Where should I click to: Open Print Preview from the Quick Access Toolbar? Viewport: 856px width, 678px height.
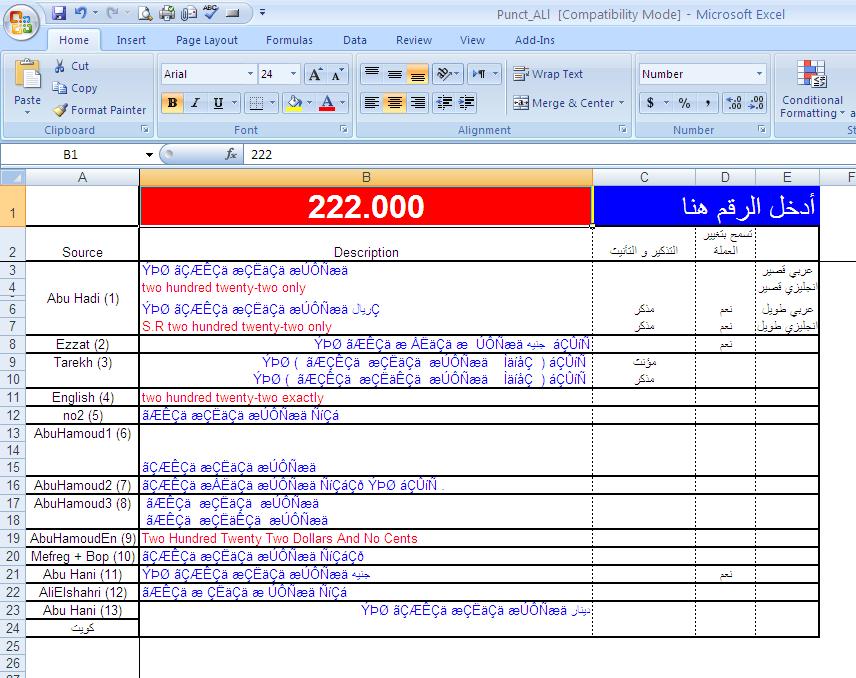145,13
